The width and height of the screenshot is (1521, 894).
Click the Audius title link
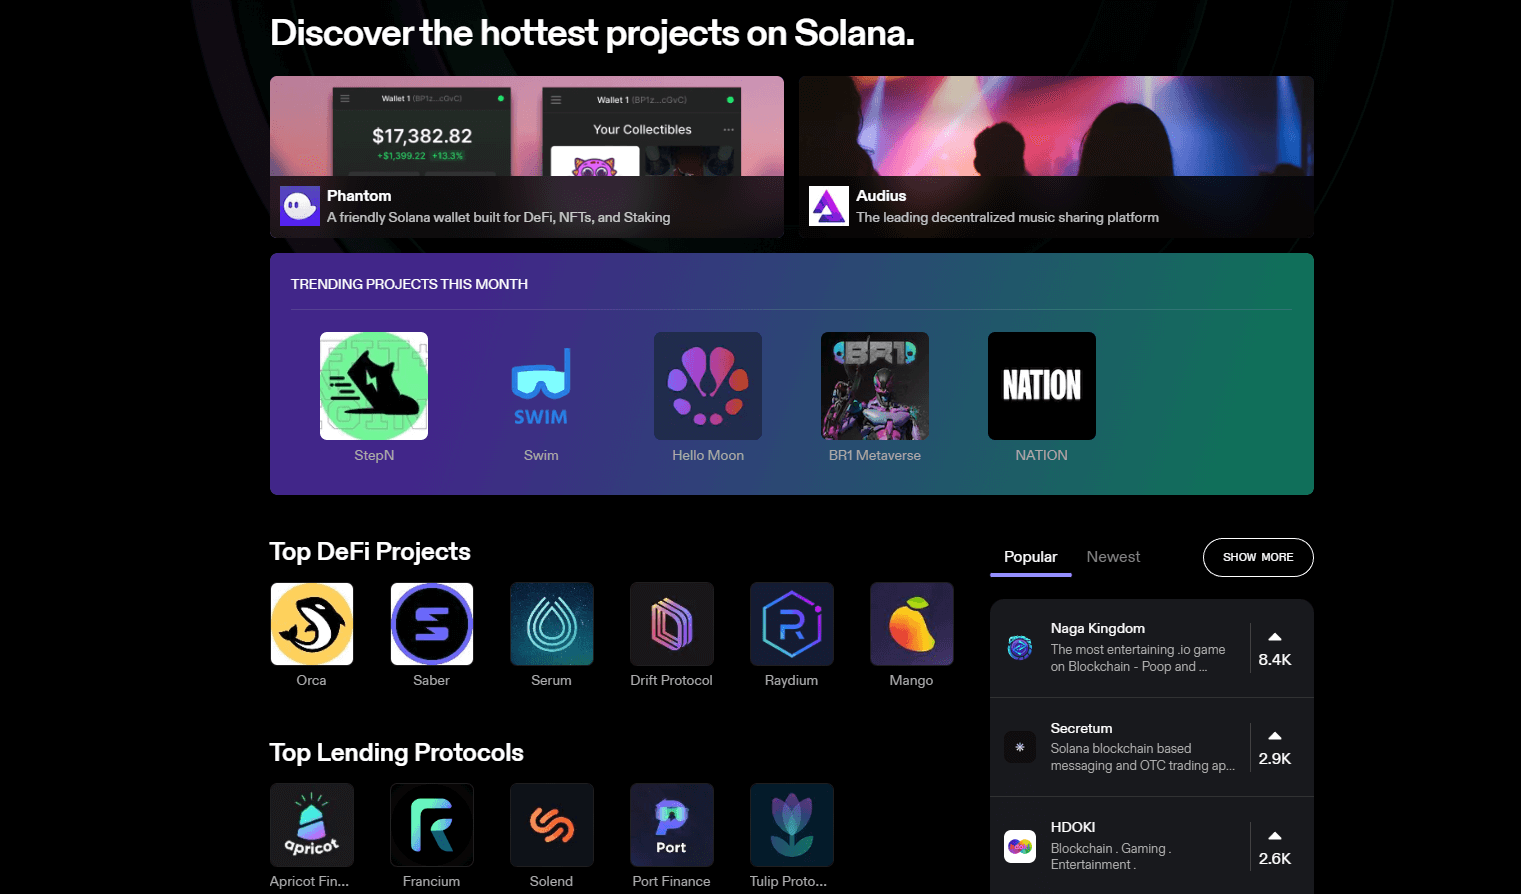tap(881, 196)
